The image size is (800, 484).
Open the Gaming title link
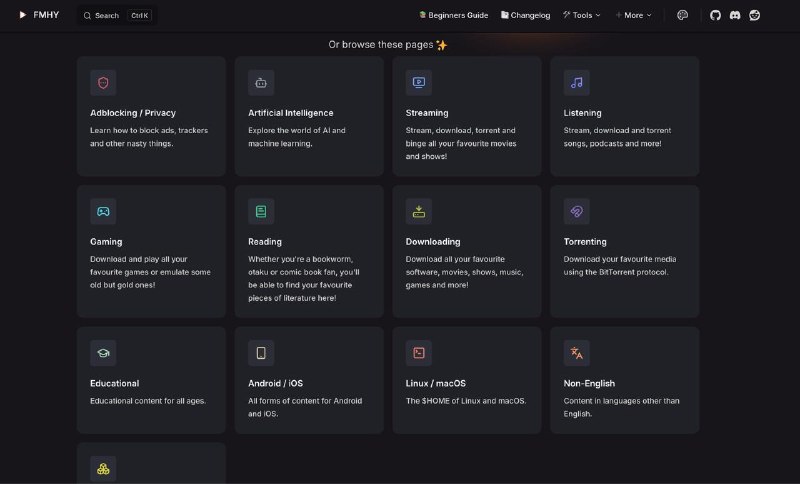tap(106, 242)
